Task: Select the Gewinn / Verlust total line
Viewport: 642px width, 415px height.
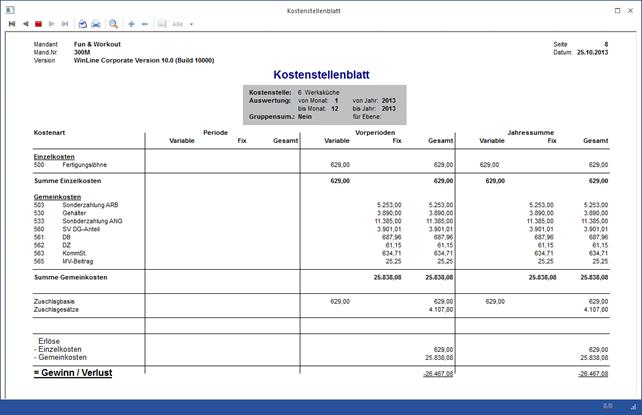Action: pyautogui.click(x=72, y=373)
